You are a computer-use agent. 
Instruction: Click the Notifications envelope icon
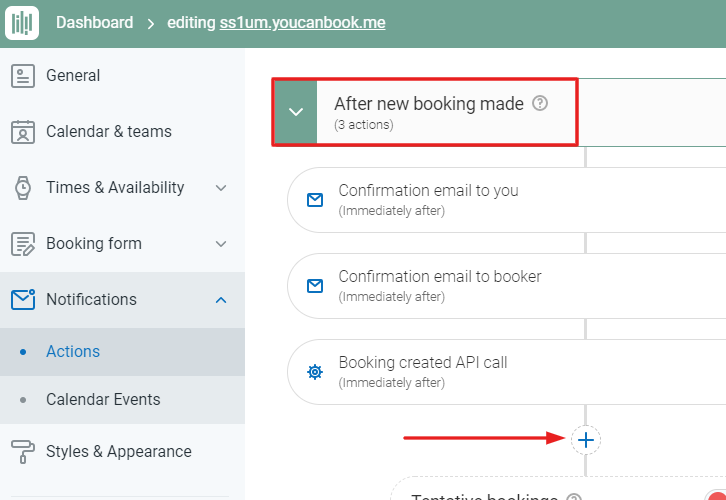22,299
